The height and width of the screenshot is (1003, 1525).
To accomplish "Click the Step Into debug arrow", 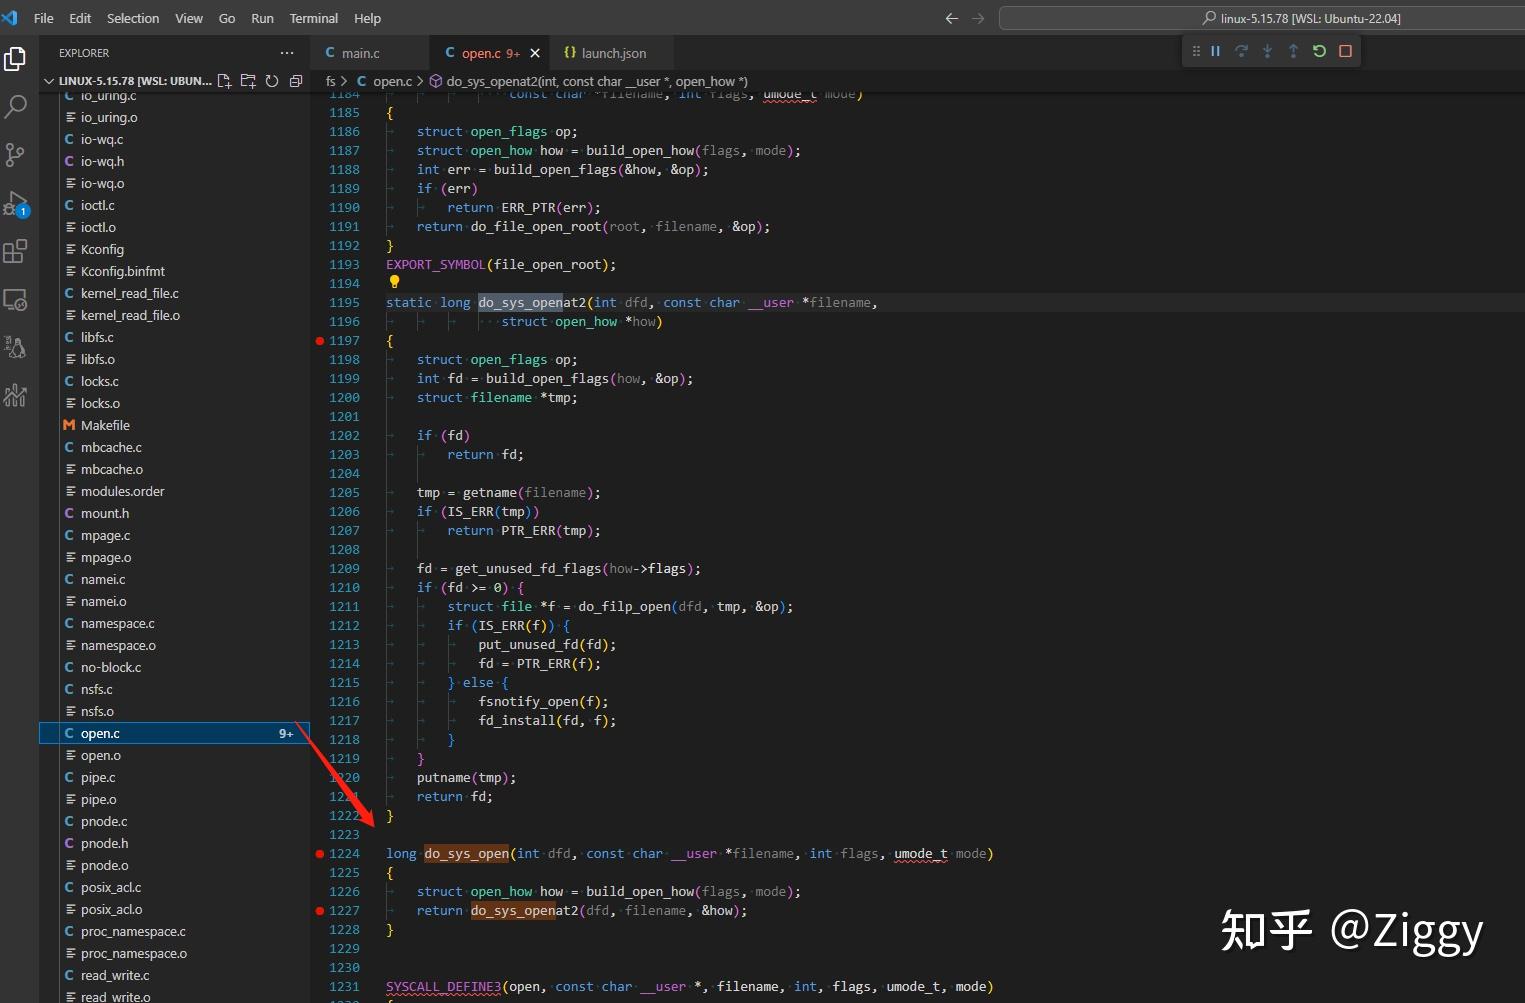I will [1267, 51].
